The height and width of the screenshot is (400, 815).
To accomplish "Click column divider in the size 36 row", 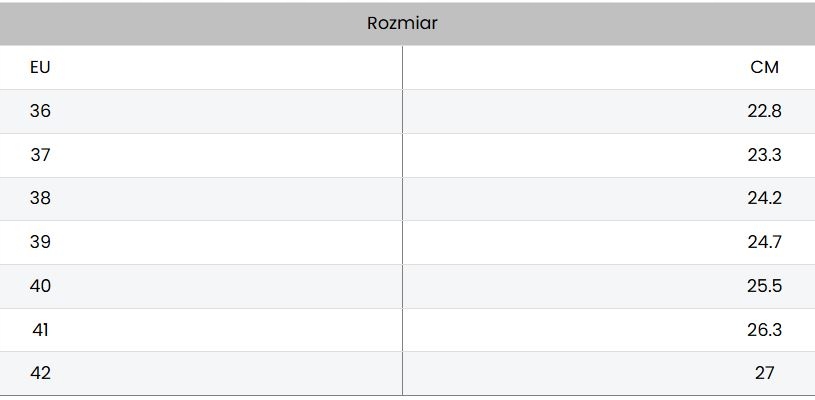I will [x=403, y=111].
